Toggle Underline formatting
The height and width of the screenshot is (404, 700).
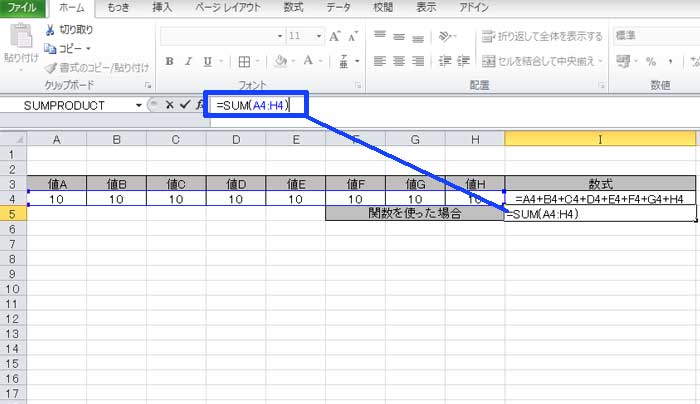click(x=208, y=61)
